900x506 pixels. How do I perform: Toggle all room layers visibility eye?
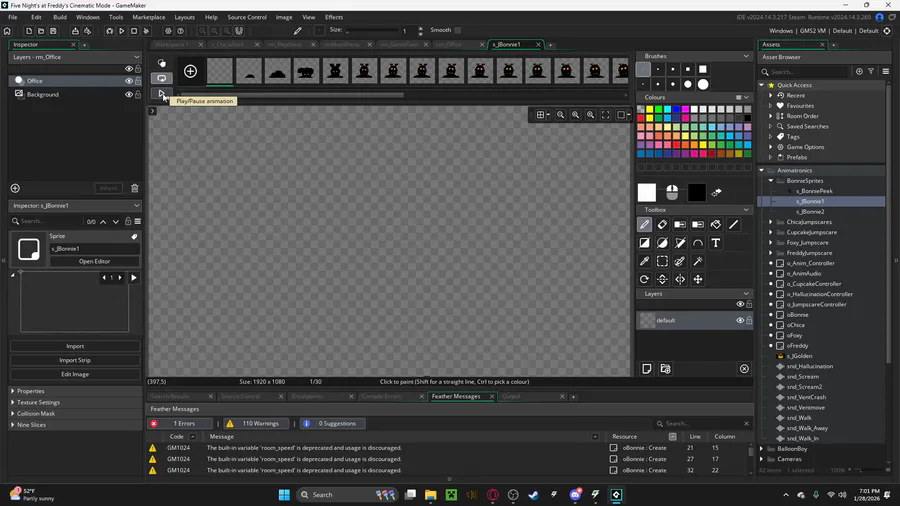click(x=129, y=69)
